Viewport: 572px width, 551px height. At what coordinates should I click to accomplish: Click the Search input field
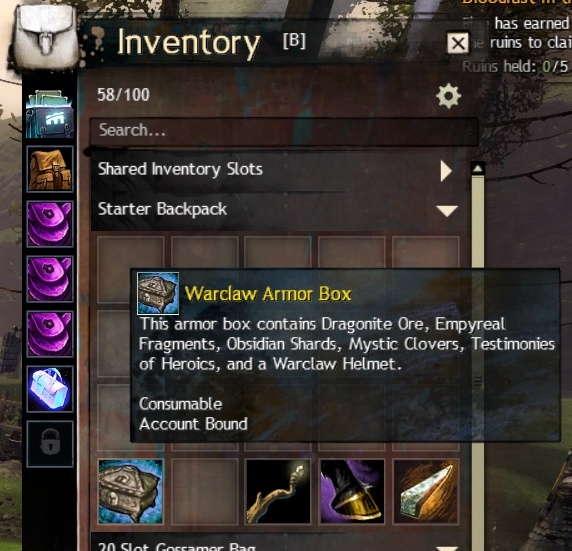coord(284,130)
